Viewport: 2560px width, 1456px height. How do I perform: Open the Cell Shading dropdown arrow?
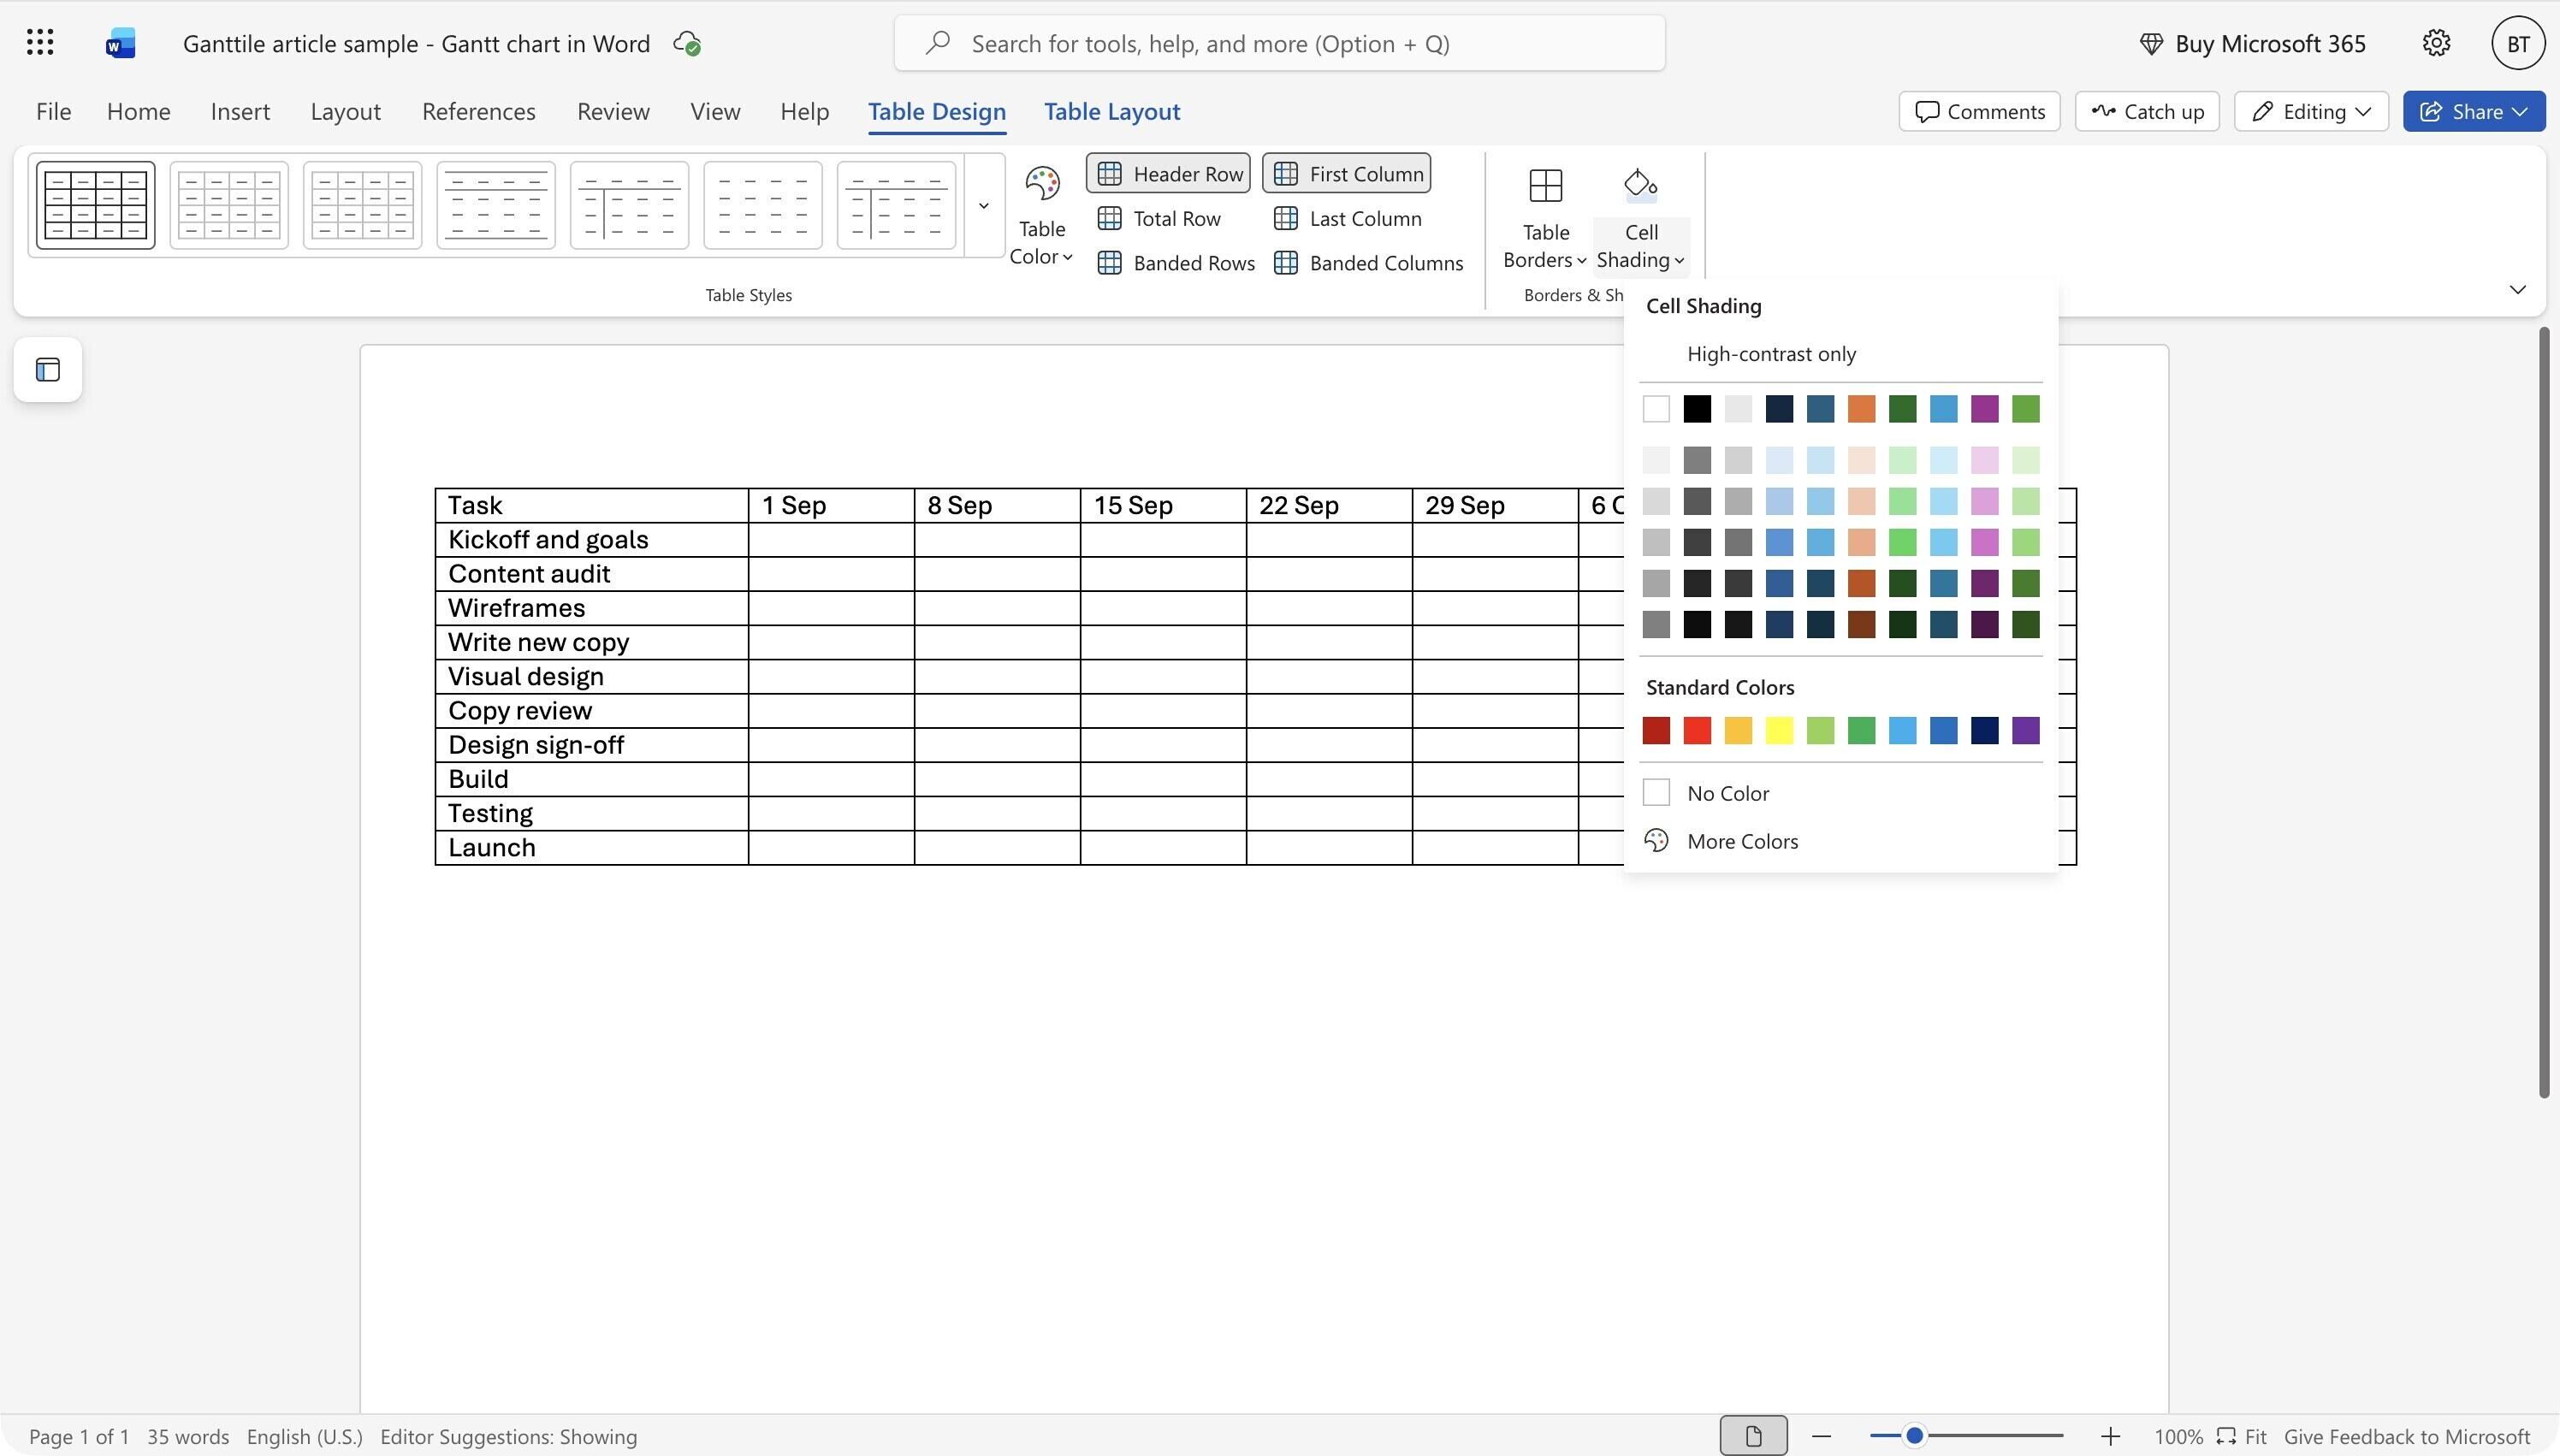click(x=1679, y=260)
